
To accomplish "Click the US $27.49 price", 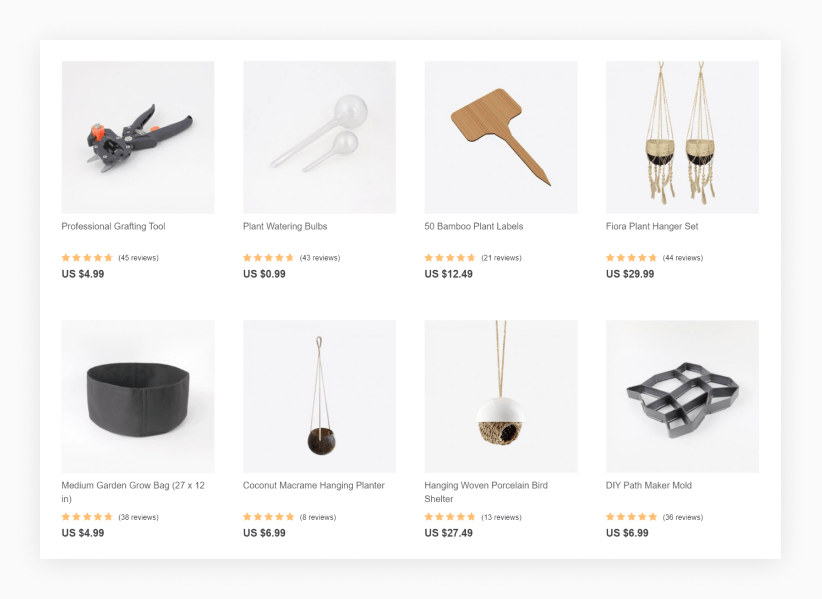I will click(448, 533).
